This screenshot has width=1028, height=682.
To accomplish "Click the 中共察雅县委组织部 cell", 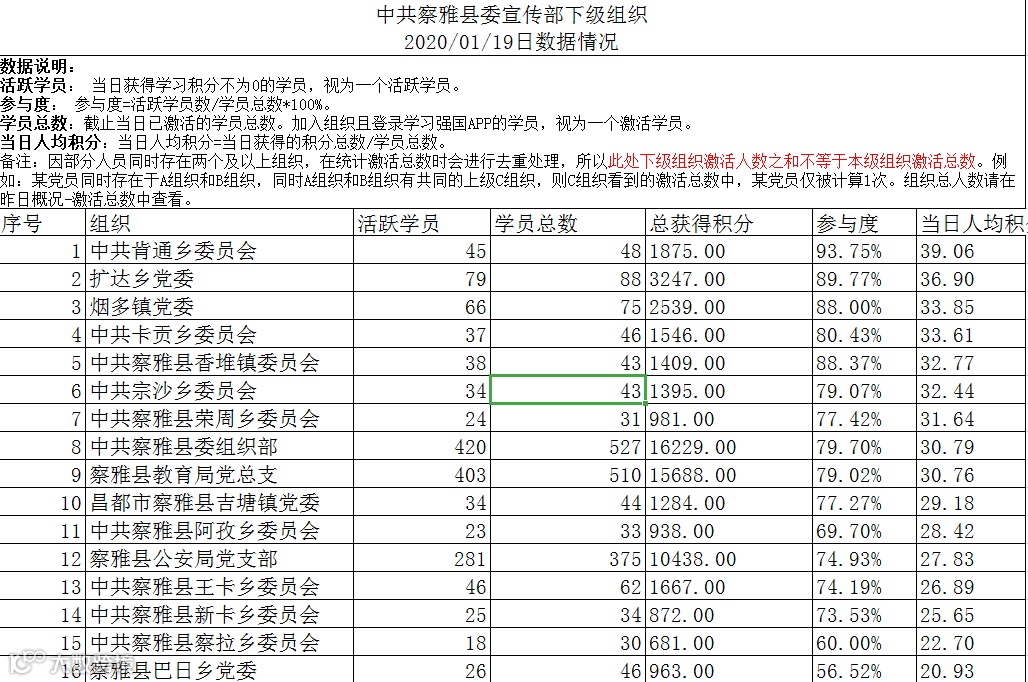I will [x=220, y=447].
